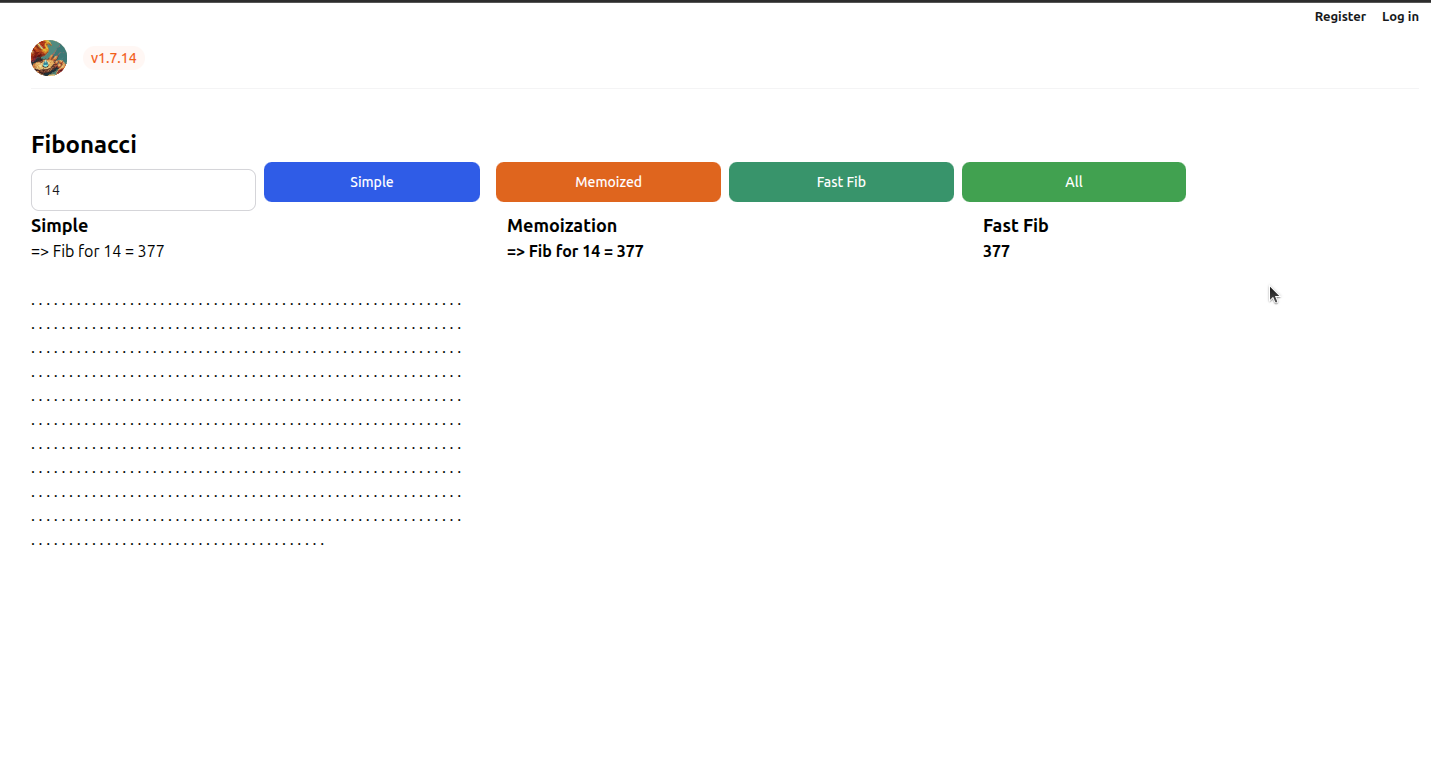Viewport: 1431px width, 768px height.
Task: Run the orange Memoized button
Action: 608,182
